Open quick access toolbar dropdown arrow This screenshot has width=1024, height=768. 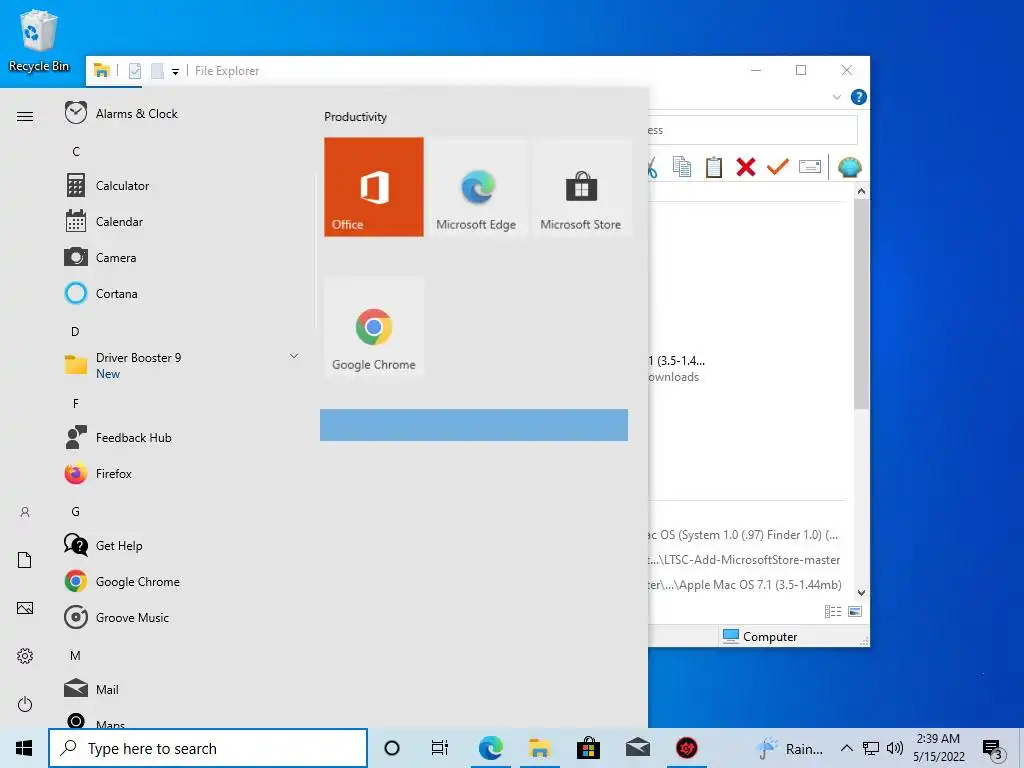click(x=175, y=71)
